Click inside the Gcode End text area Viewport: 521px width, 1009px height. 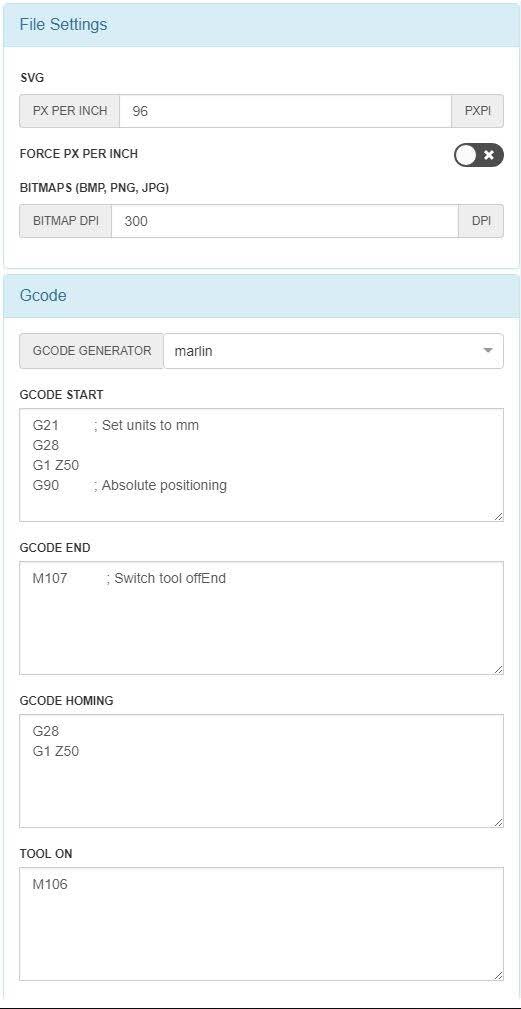click(x=261, y=618)
